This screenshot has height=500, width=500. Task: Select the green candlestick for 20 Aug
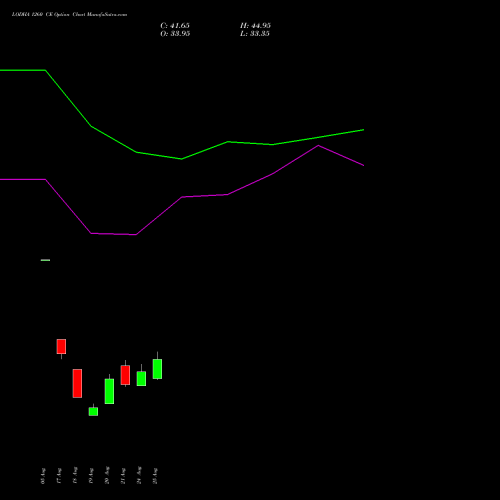[109, 391]
